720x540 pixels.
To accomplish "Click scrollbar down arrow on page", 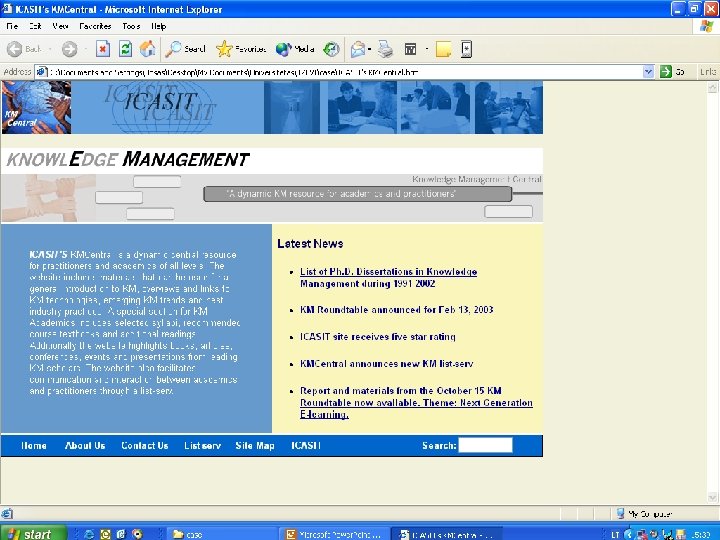I will (x=713, y=497).
